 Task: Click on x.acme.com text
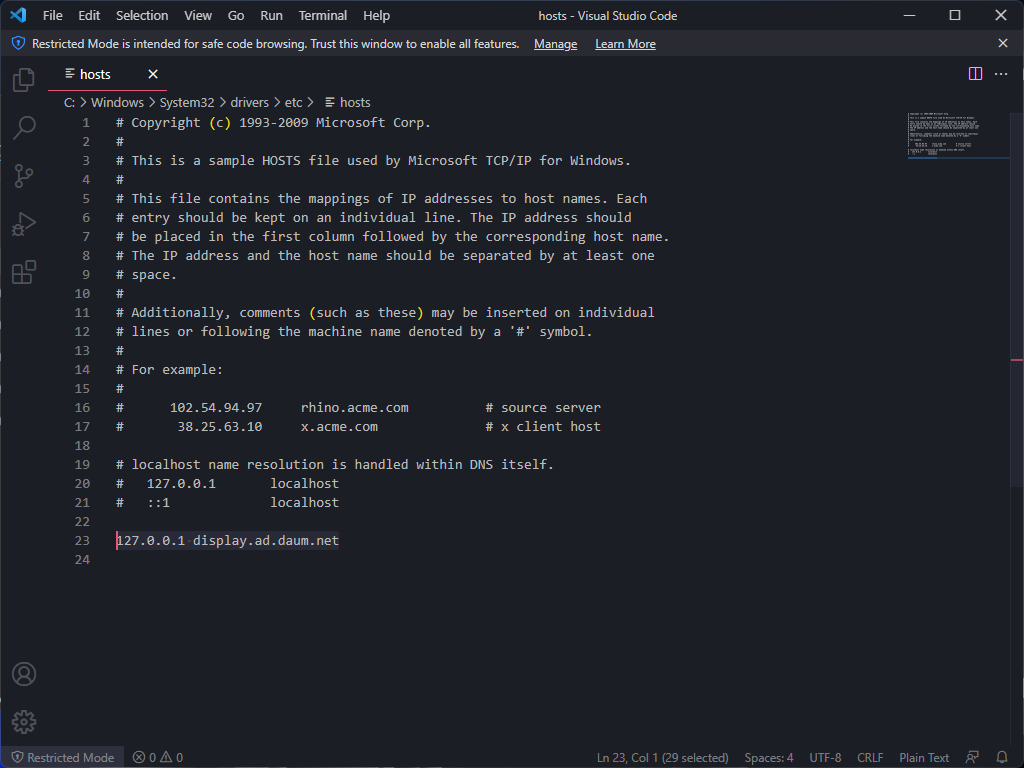click(339, 426)
